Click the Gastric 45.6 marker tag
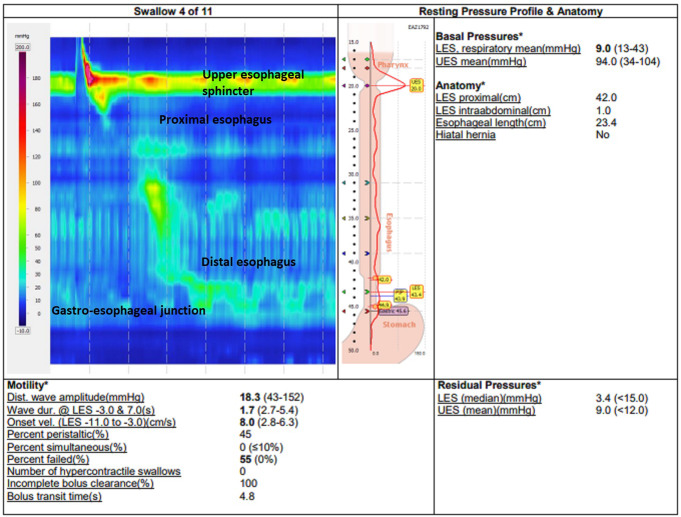This screenshot has width=681, height=517. (393, 311)
